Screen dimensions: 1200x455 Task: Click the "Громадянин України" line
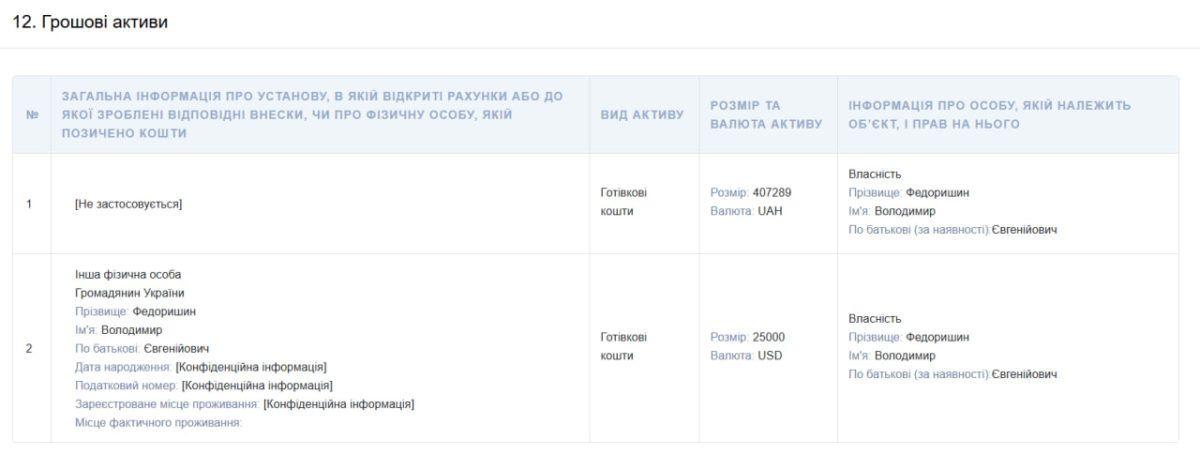pyautogui.click(x=129, y=293)
